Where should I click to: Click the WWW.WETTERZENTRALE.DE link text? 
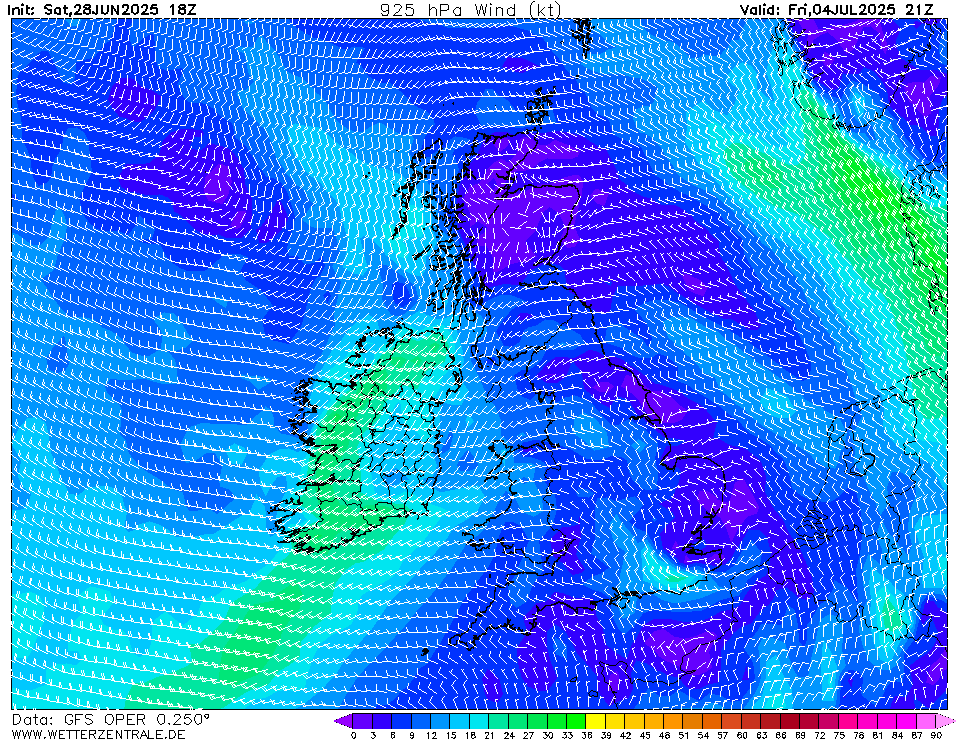pos(98,734)
